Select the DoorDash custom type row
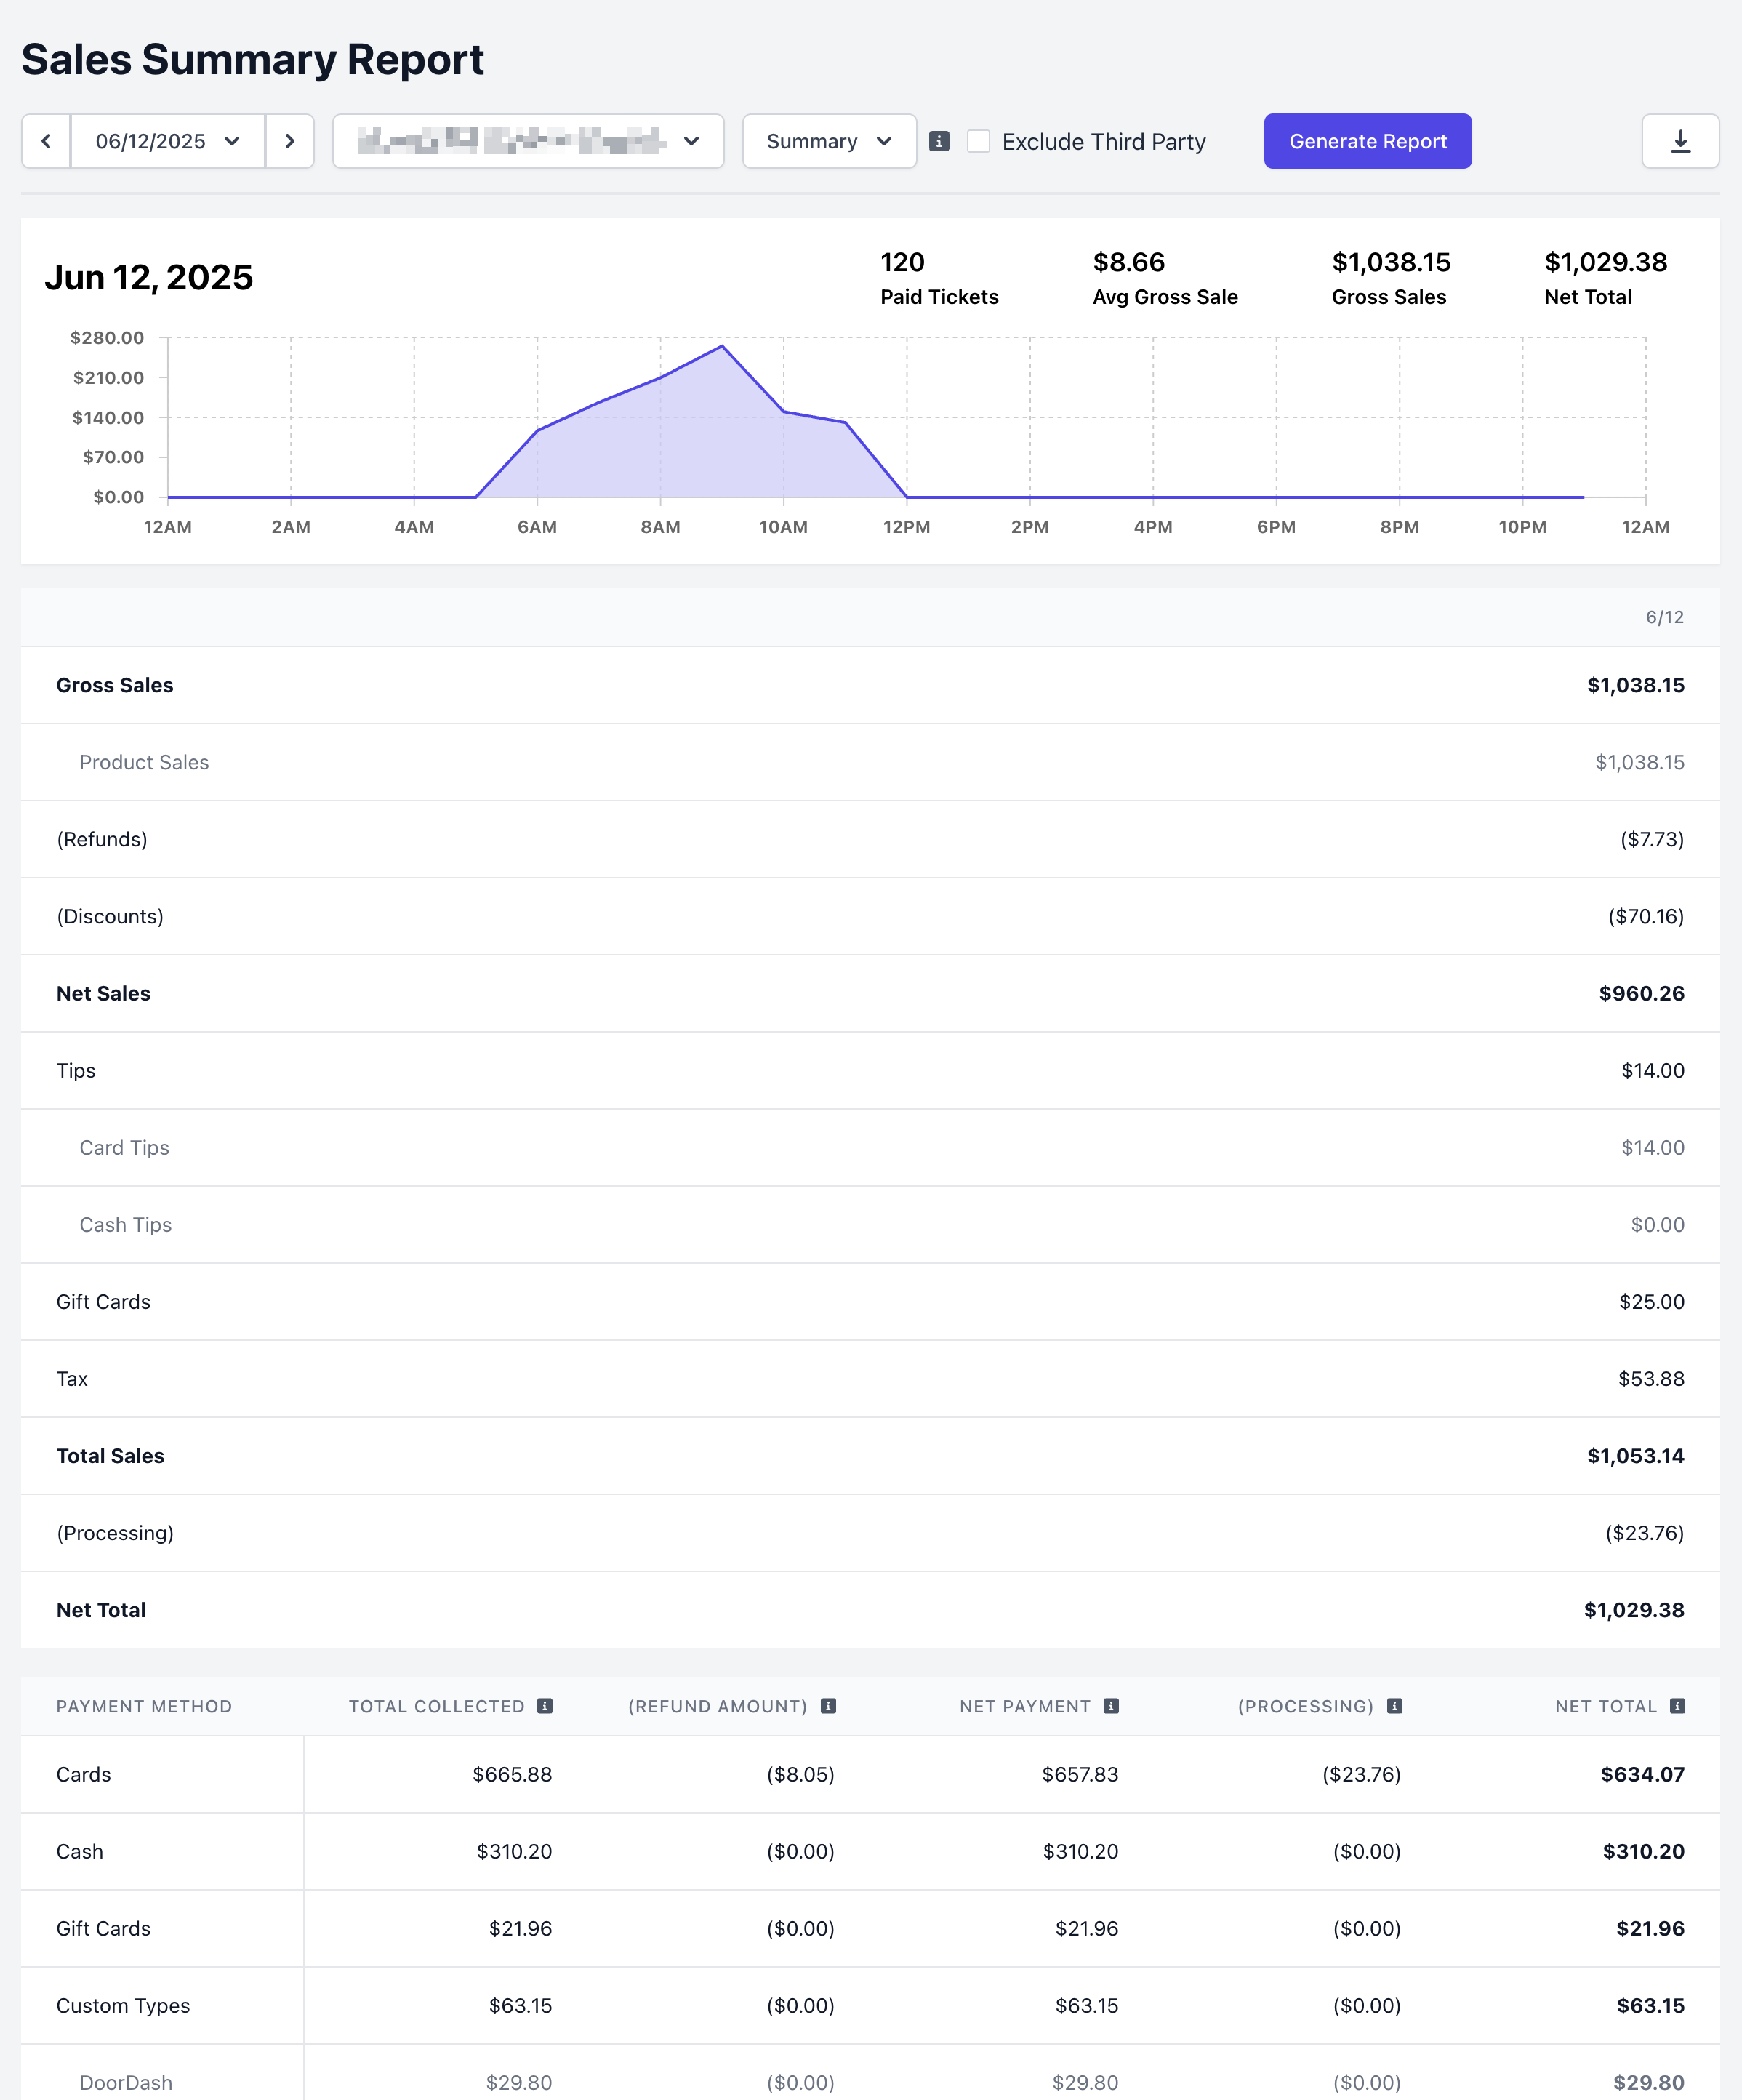Image resolution: width=1742 pixels, height=2100 pixels. tap(126, 2082)
